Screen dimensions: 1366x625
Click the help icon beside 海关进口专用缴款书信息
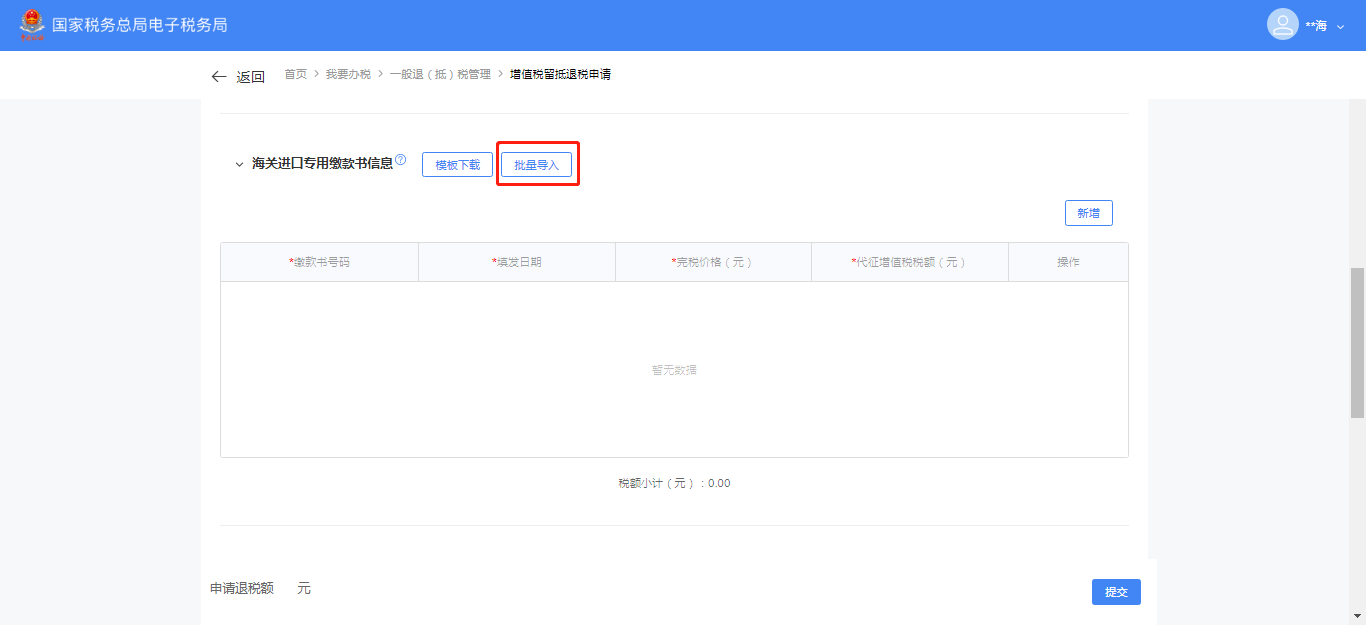400,160
